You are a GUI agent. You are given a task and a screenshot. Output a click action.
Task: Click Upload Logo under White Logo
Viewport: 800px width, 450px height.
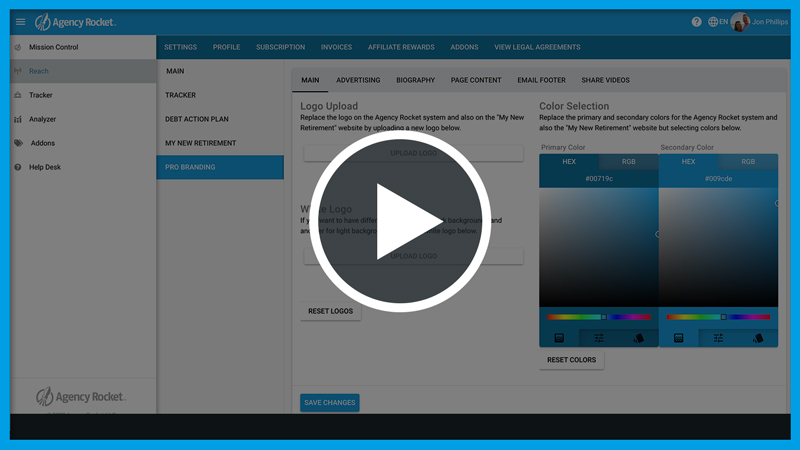pyautogui.click(x=413, y=256)
